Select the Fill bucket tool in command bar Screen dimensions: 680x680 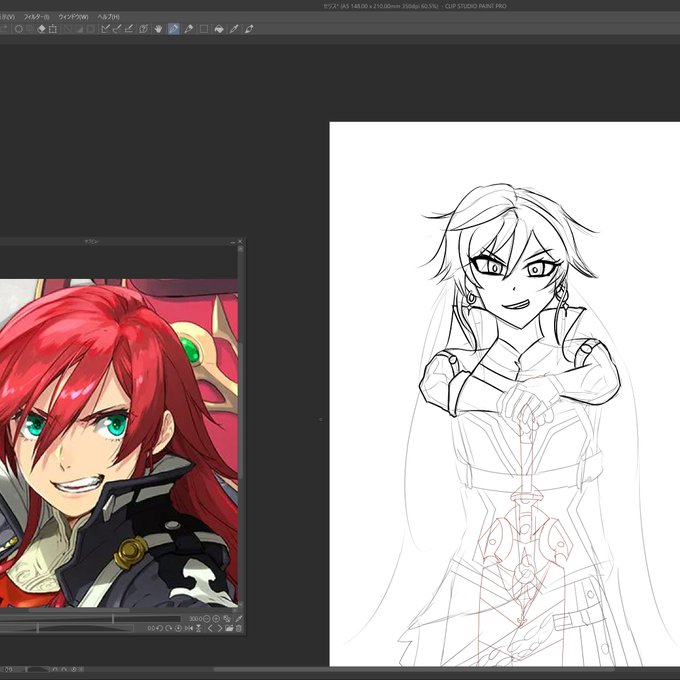click(219, 29)
